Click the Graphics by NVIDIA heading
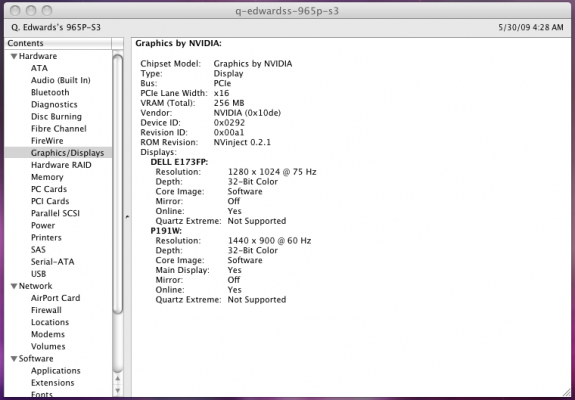The width and height of the screenshot is (575, 400). pyautogui.click(x=179, y=43)
